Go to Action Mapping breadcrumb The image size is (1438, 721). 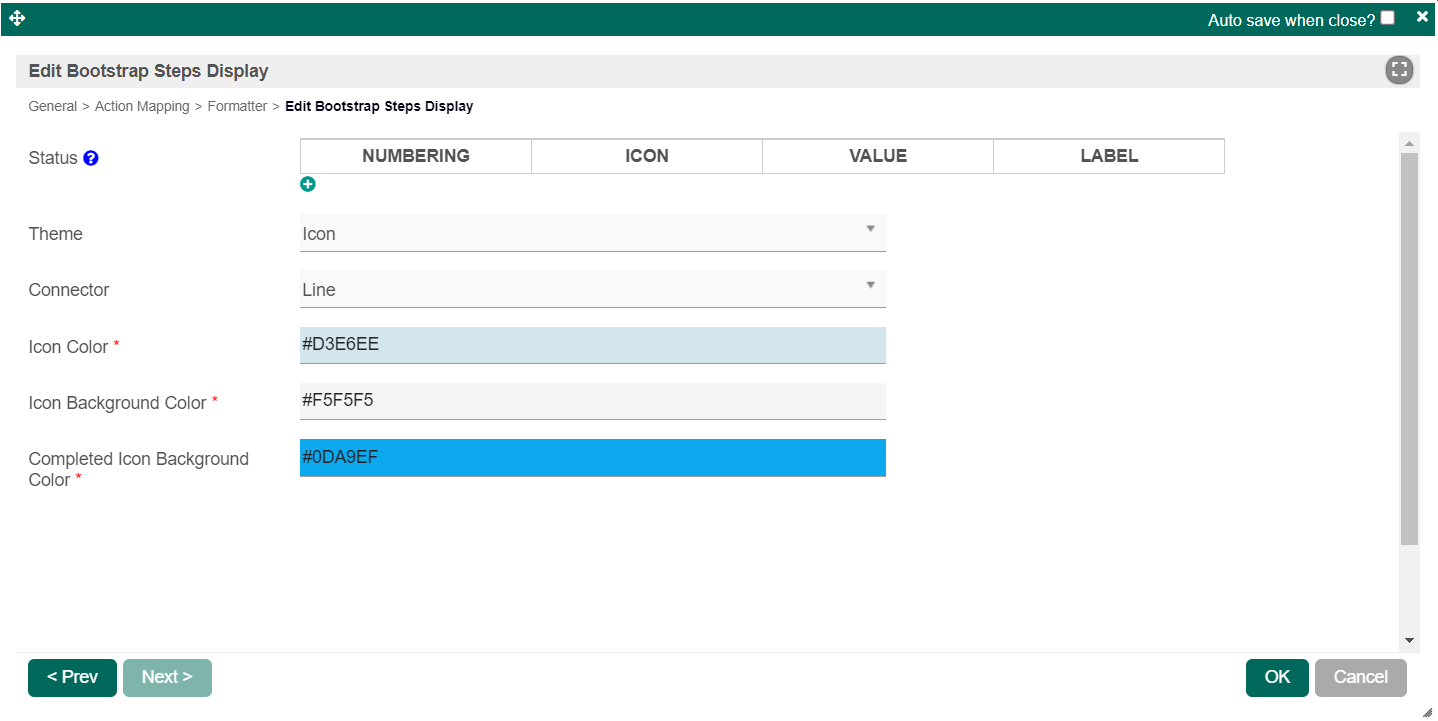[x=142, y=106]
